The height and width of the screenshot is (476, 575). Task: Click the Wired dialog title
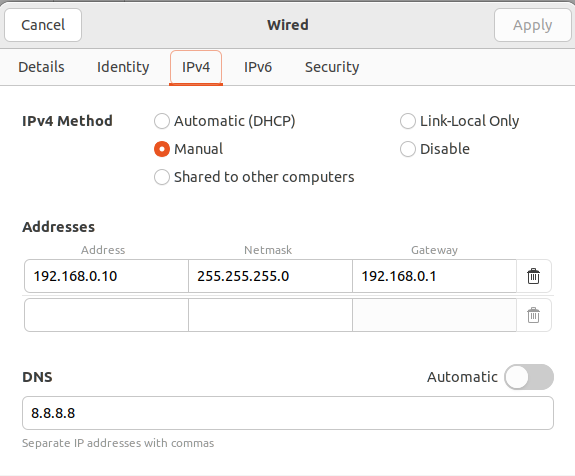point(288,25)
